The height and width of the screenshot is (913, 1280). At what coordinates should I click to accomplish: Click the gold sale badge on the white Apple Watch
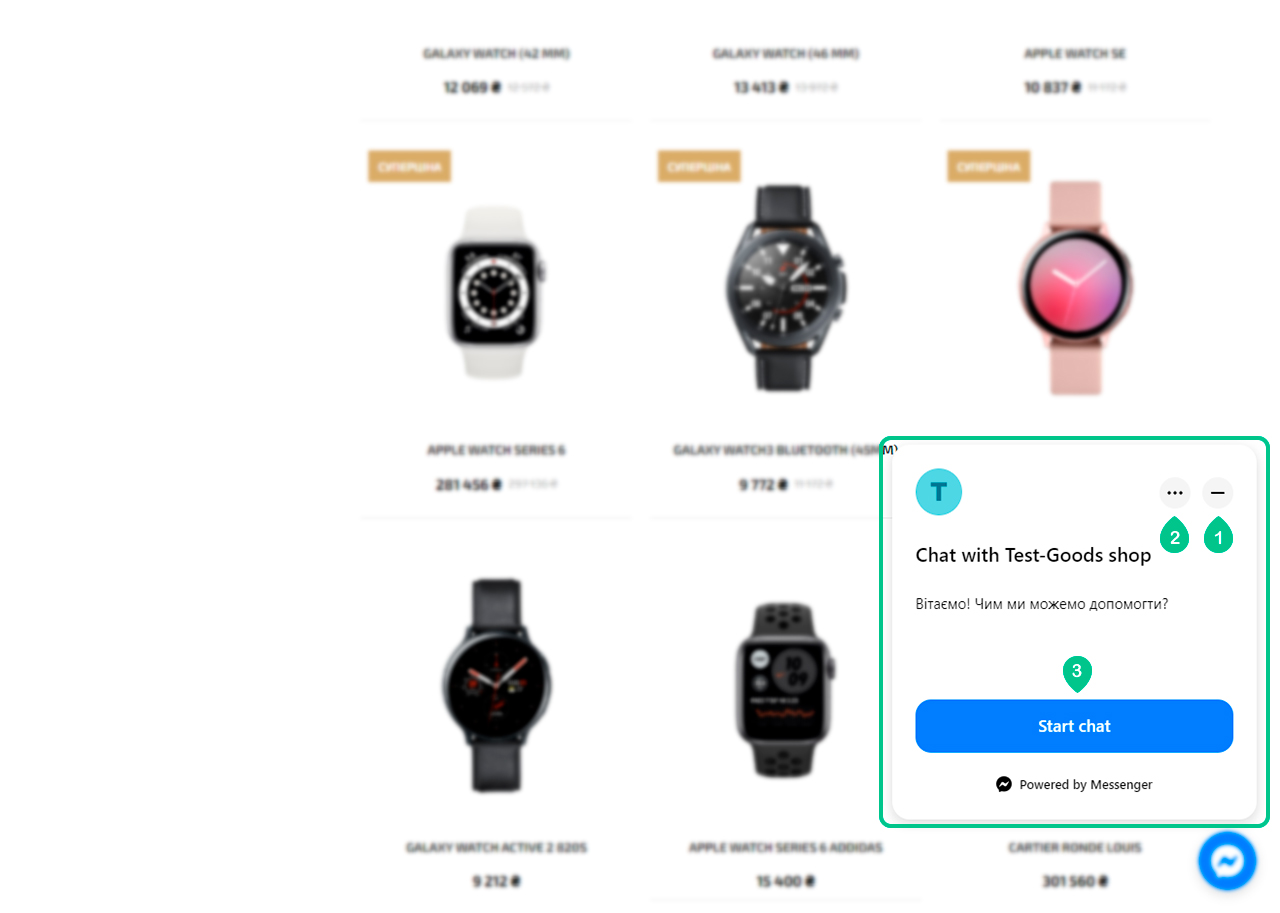click(x=409, y=166)
